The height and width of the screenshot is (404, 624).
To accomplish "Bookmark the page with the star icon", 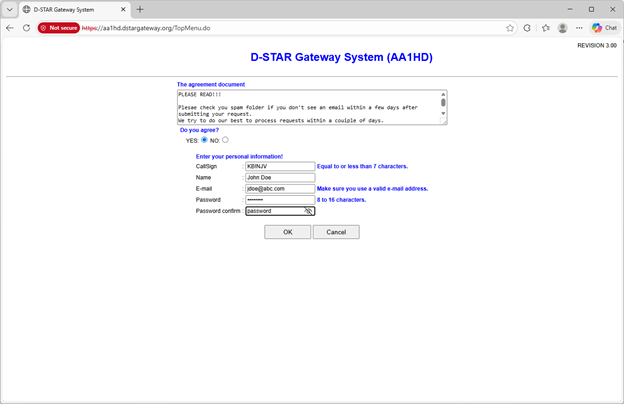I will [x=510, y=28].
